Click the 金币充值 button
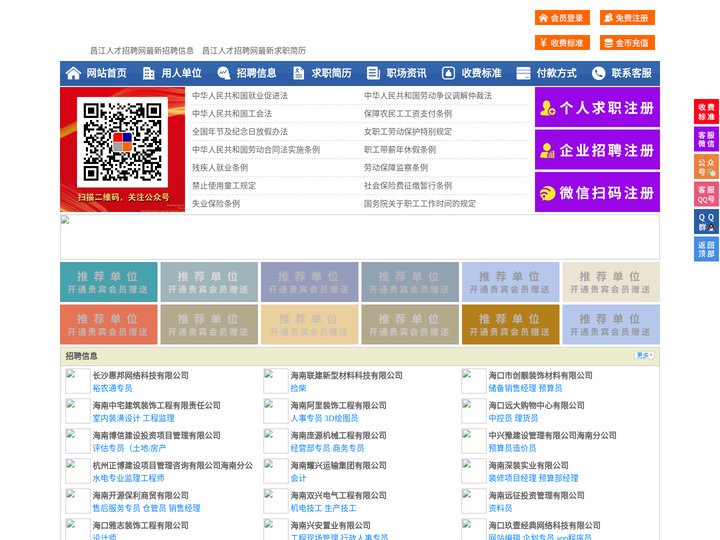The width and height of the screenshot is (720, 540). 627,43
